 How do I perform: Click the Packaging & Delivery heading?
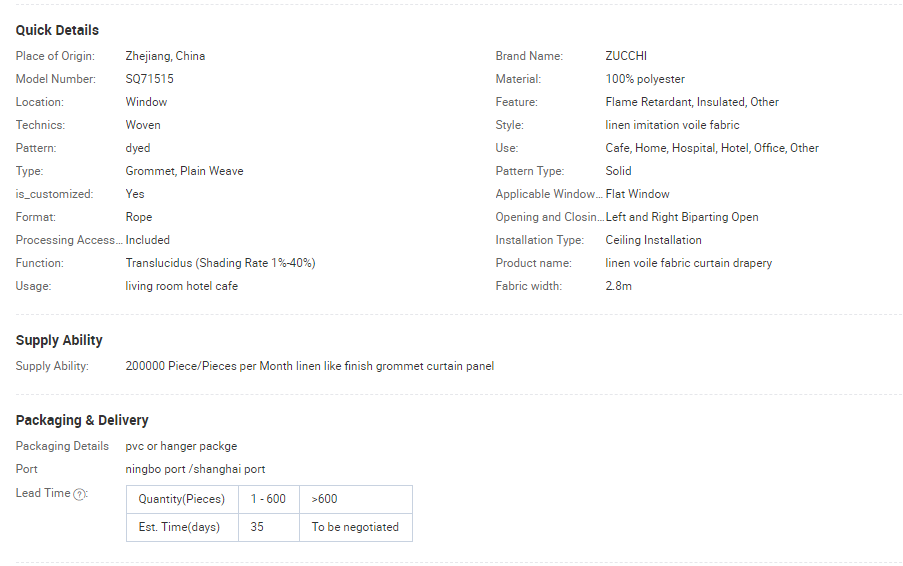82,420
